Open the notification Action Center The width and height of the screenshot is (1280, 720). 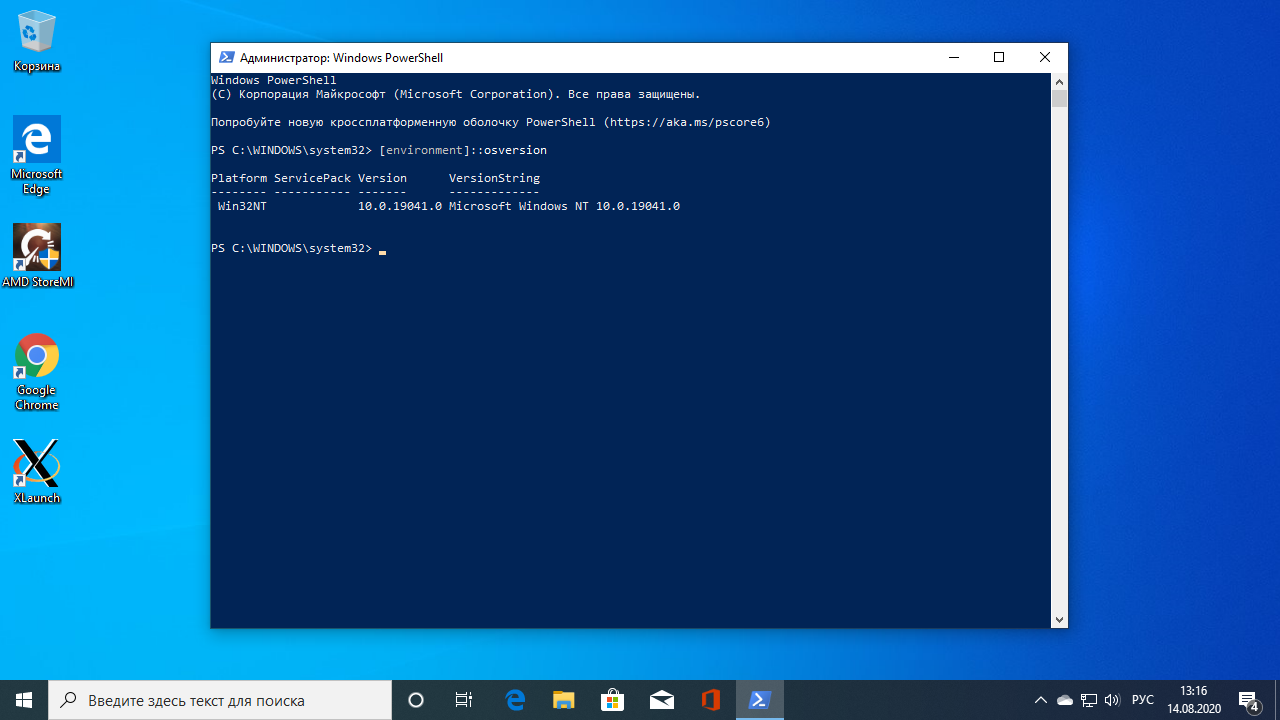[x=1249, y=700]
